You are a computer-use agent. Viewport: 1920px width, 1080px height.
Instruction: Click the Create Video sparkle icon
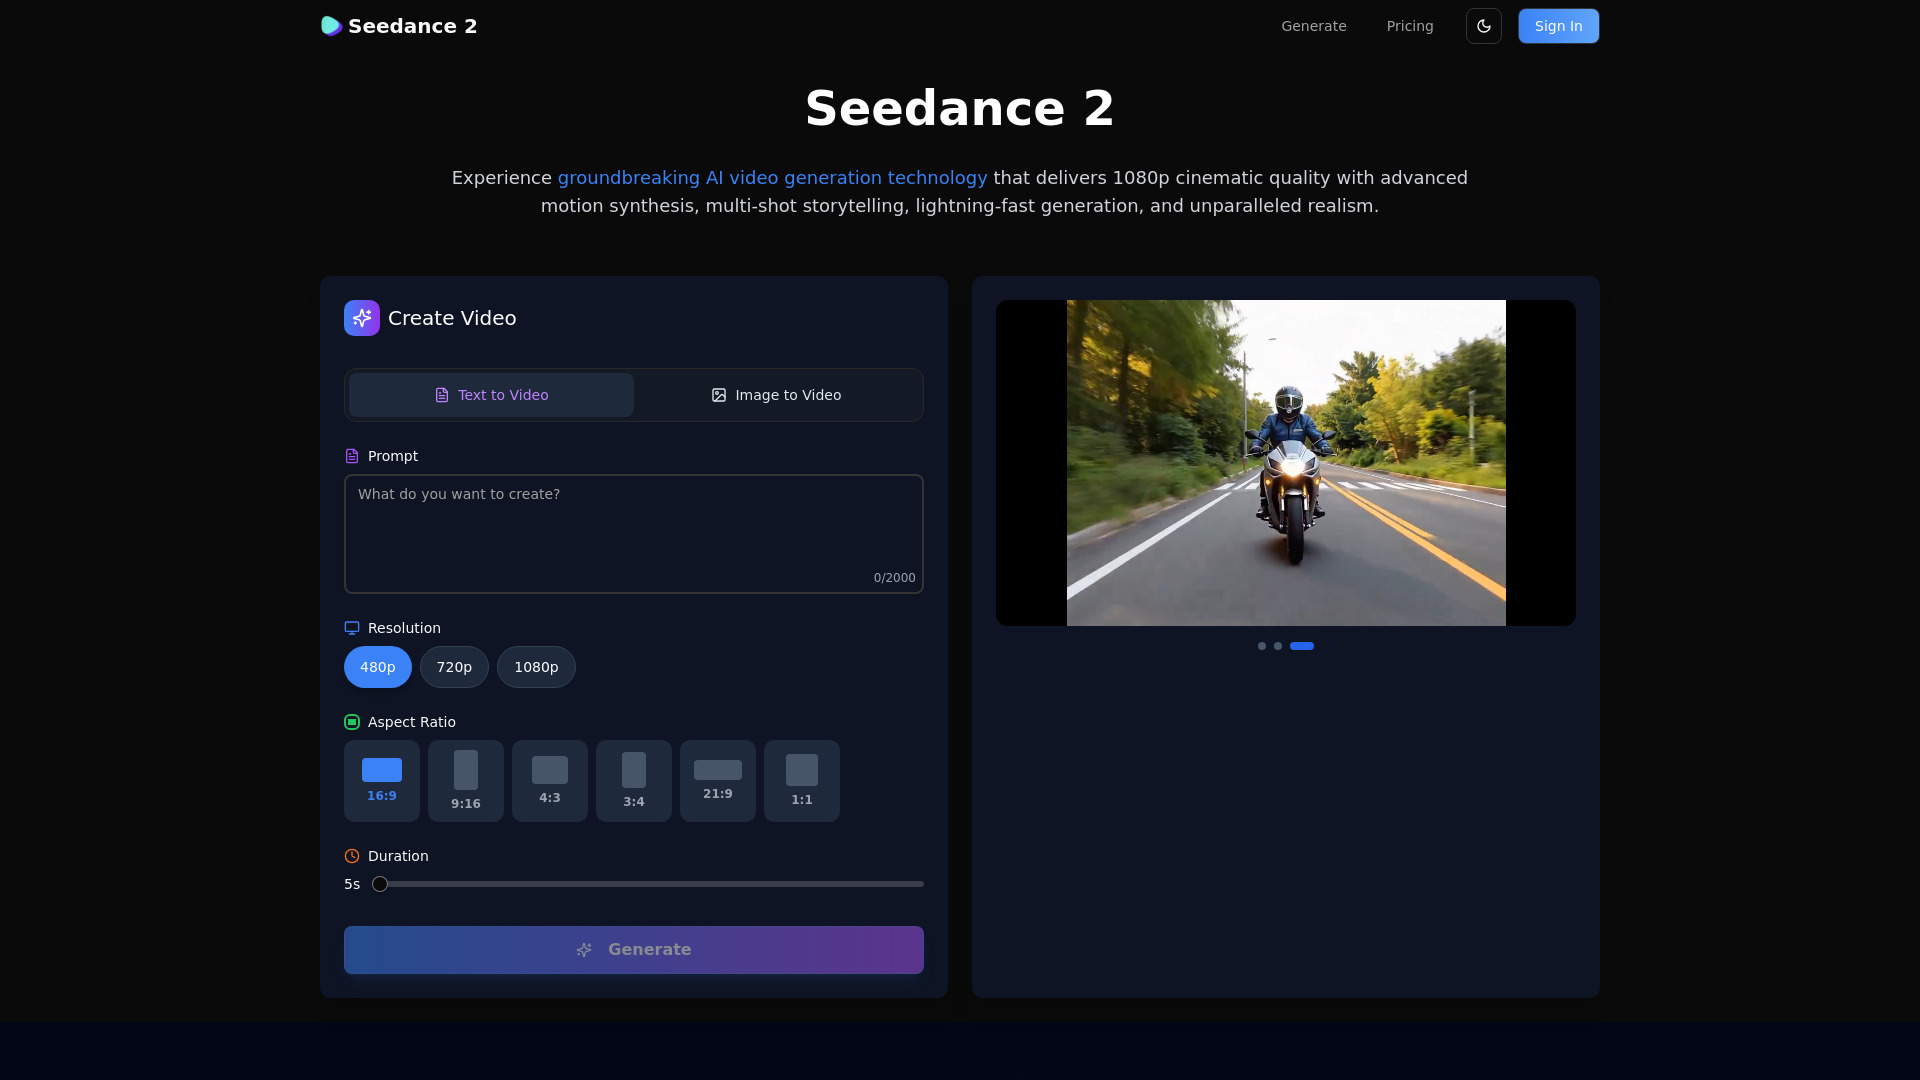coord(361,317)
